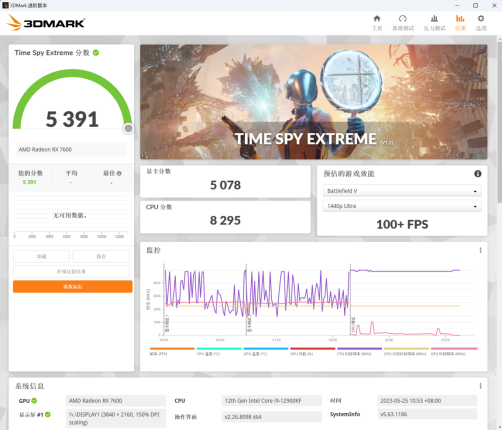502x431 pixels.
Task: Click the 加载 (Load) button
Action: [41, 256]
